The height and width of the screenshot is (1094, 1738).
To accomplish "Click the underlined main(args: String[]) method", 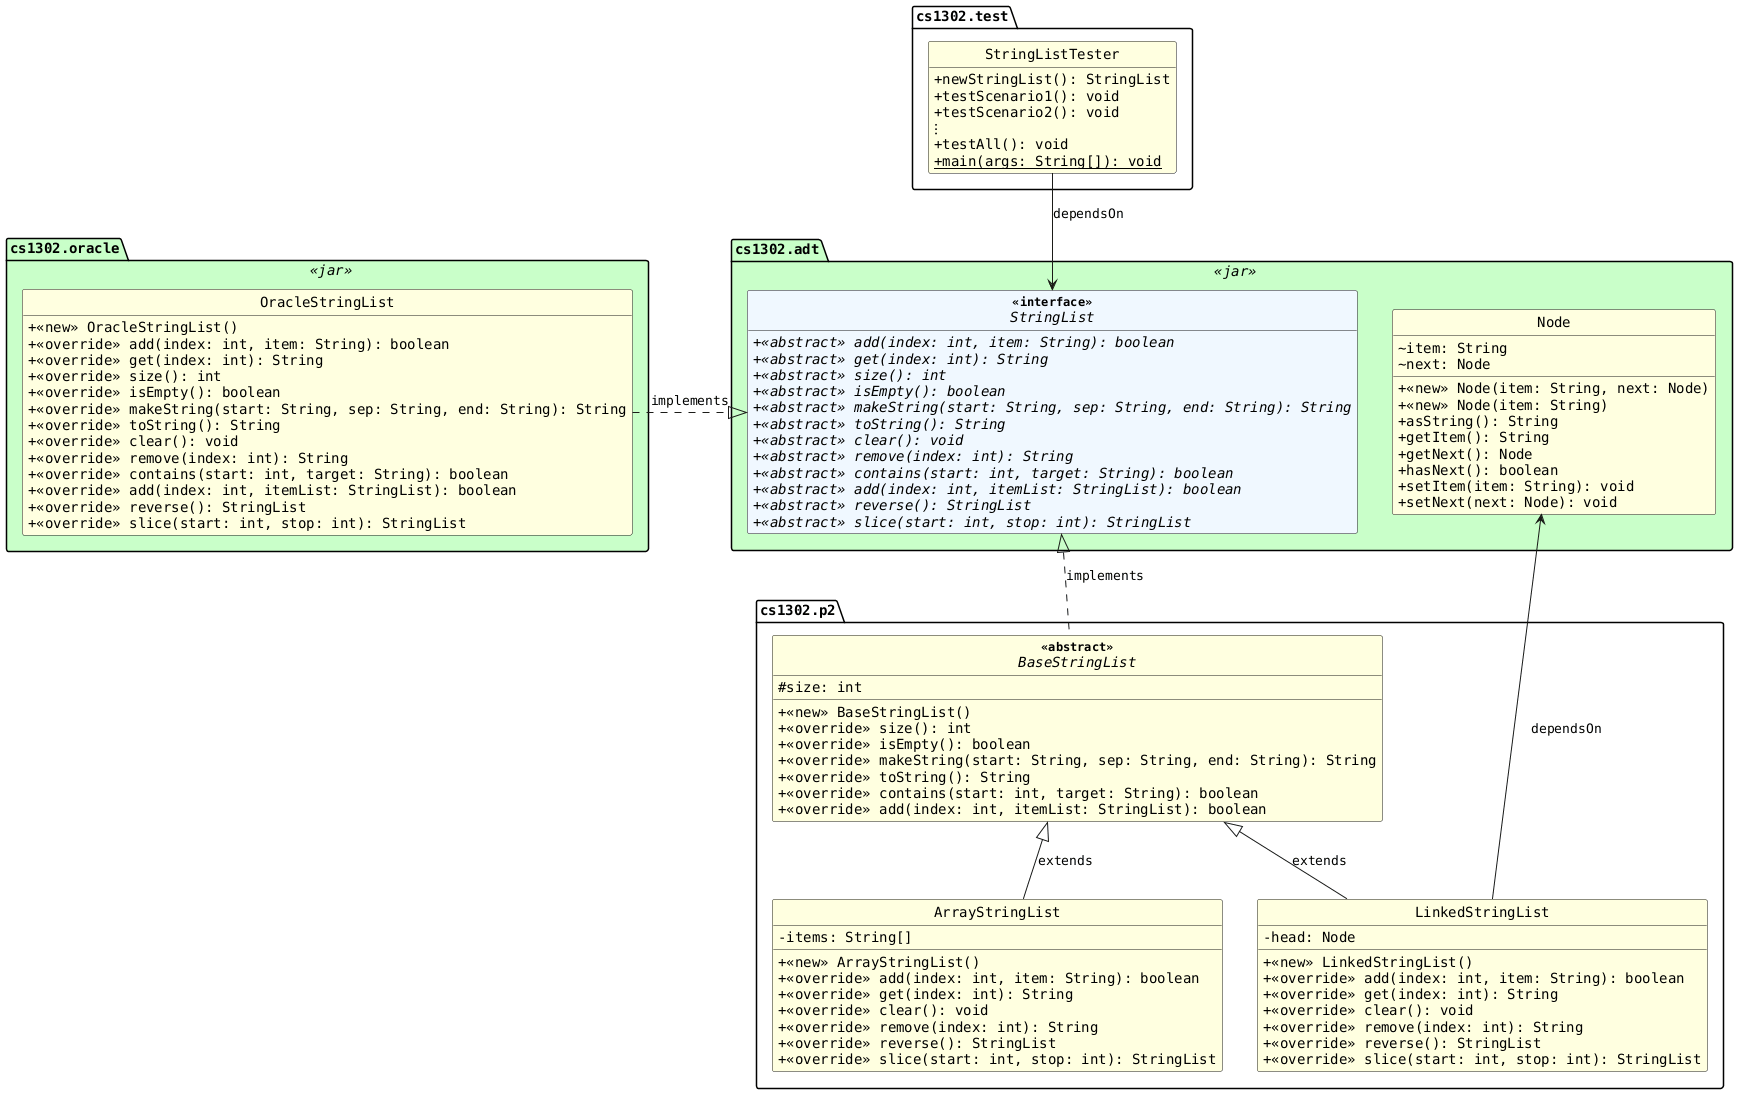I will (x=1047, y=161).
